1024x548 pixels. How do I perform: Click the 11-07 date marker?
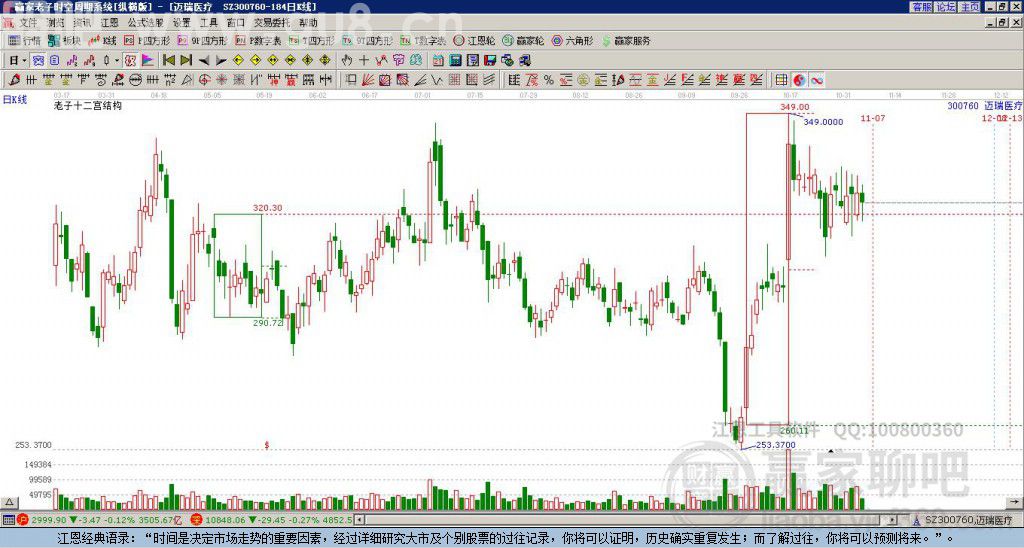[872, 118]
